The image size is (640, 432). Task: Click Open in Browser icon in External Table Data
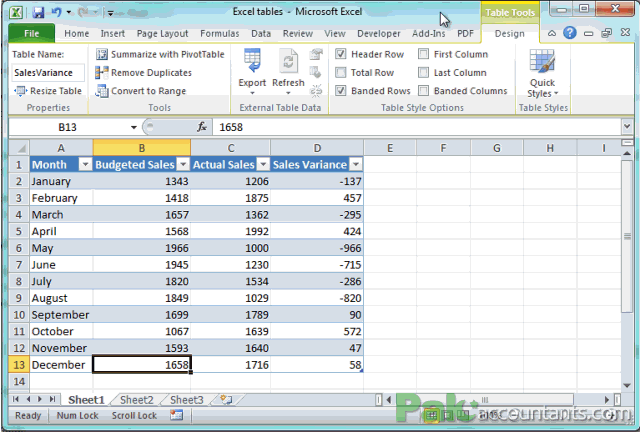316,72
